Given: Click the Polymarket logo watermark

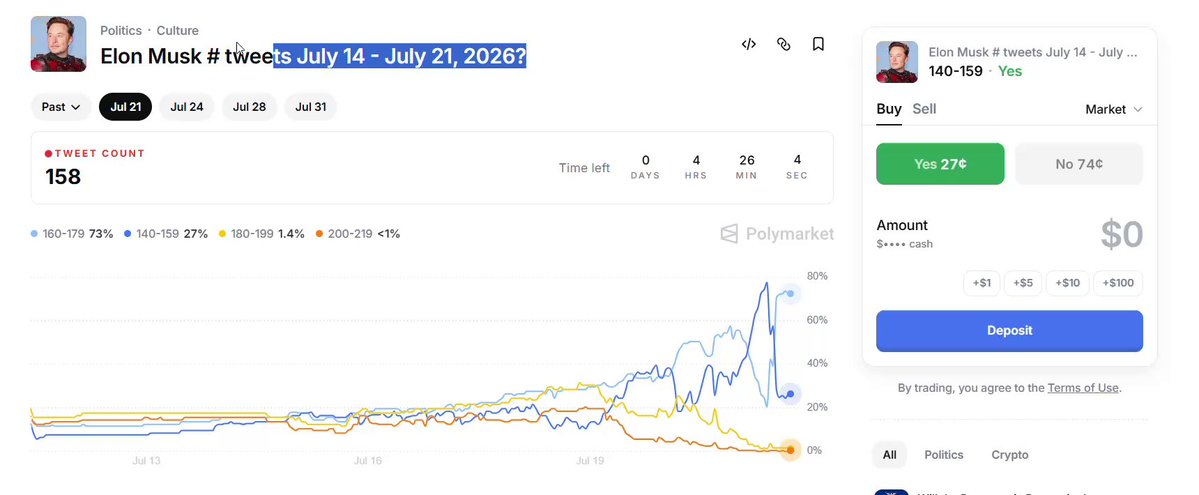Looking at the screenshot, I should pos(777,233).
